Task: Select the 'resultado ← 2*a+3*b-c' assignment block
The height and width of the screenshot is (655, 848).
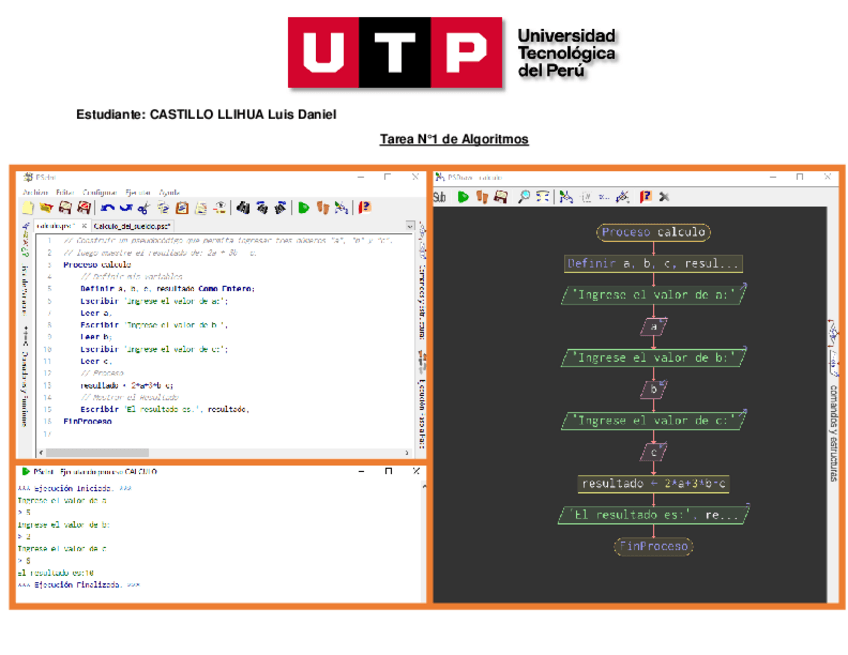Action: 653,484
